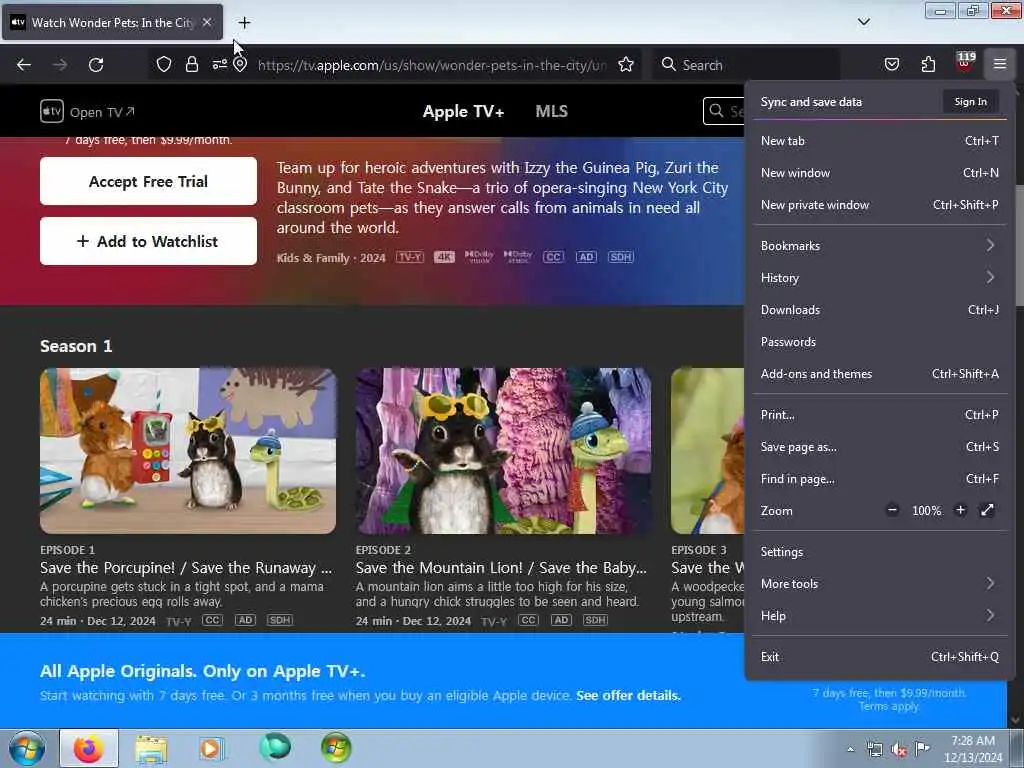
Task: Enter full screen with zoom arrows icon
Action: pos(987,511)
